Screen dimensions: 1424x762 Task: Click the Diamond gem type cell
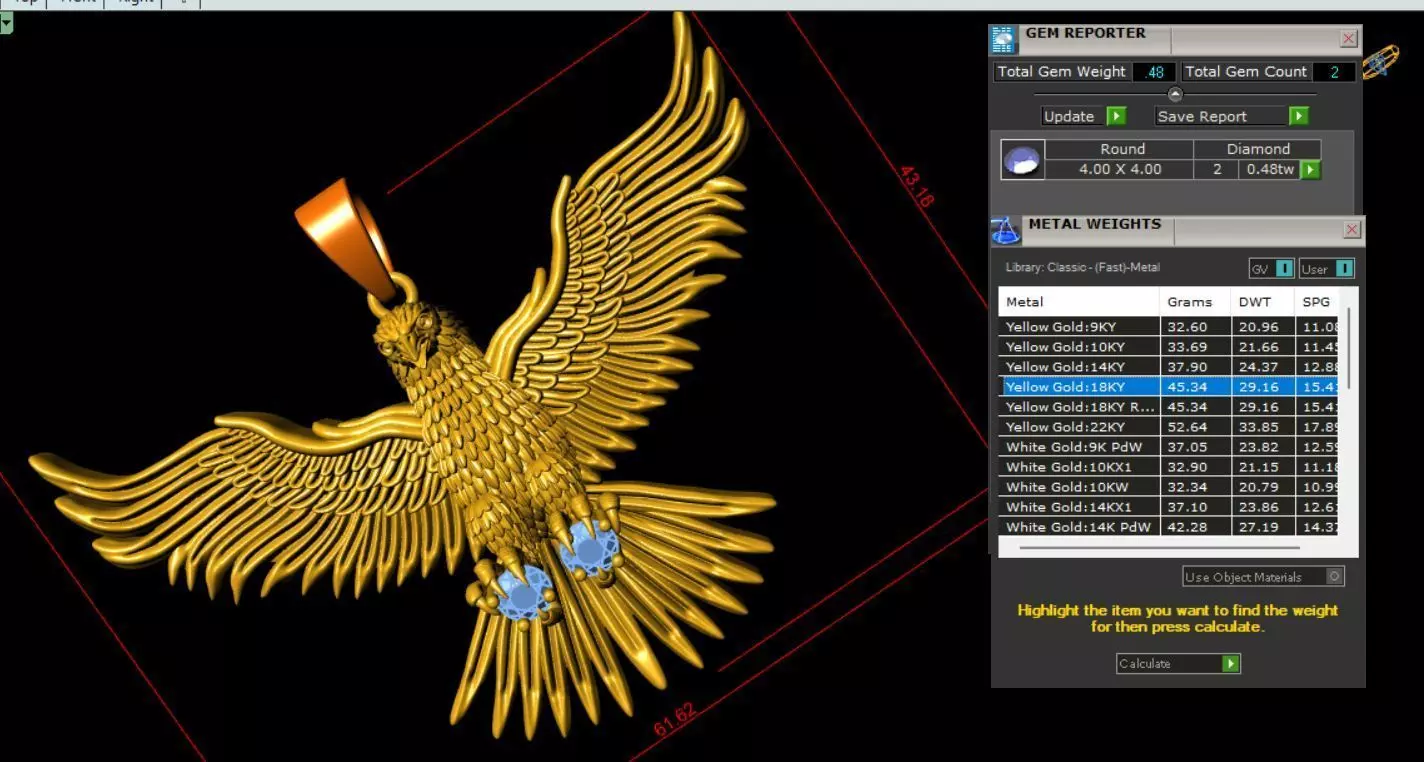coord(1258,149)
